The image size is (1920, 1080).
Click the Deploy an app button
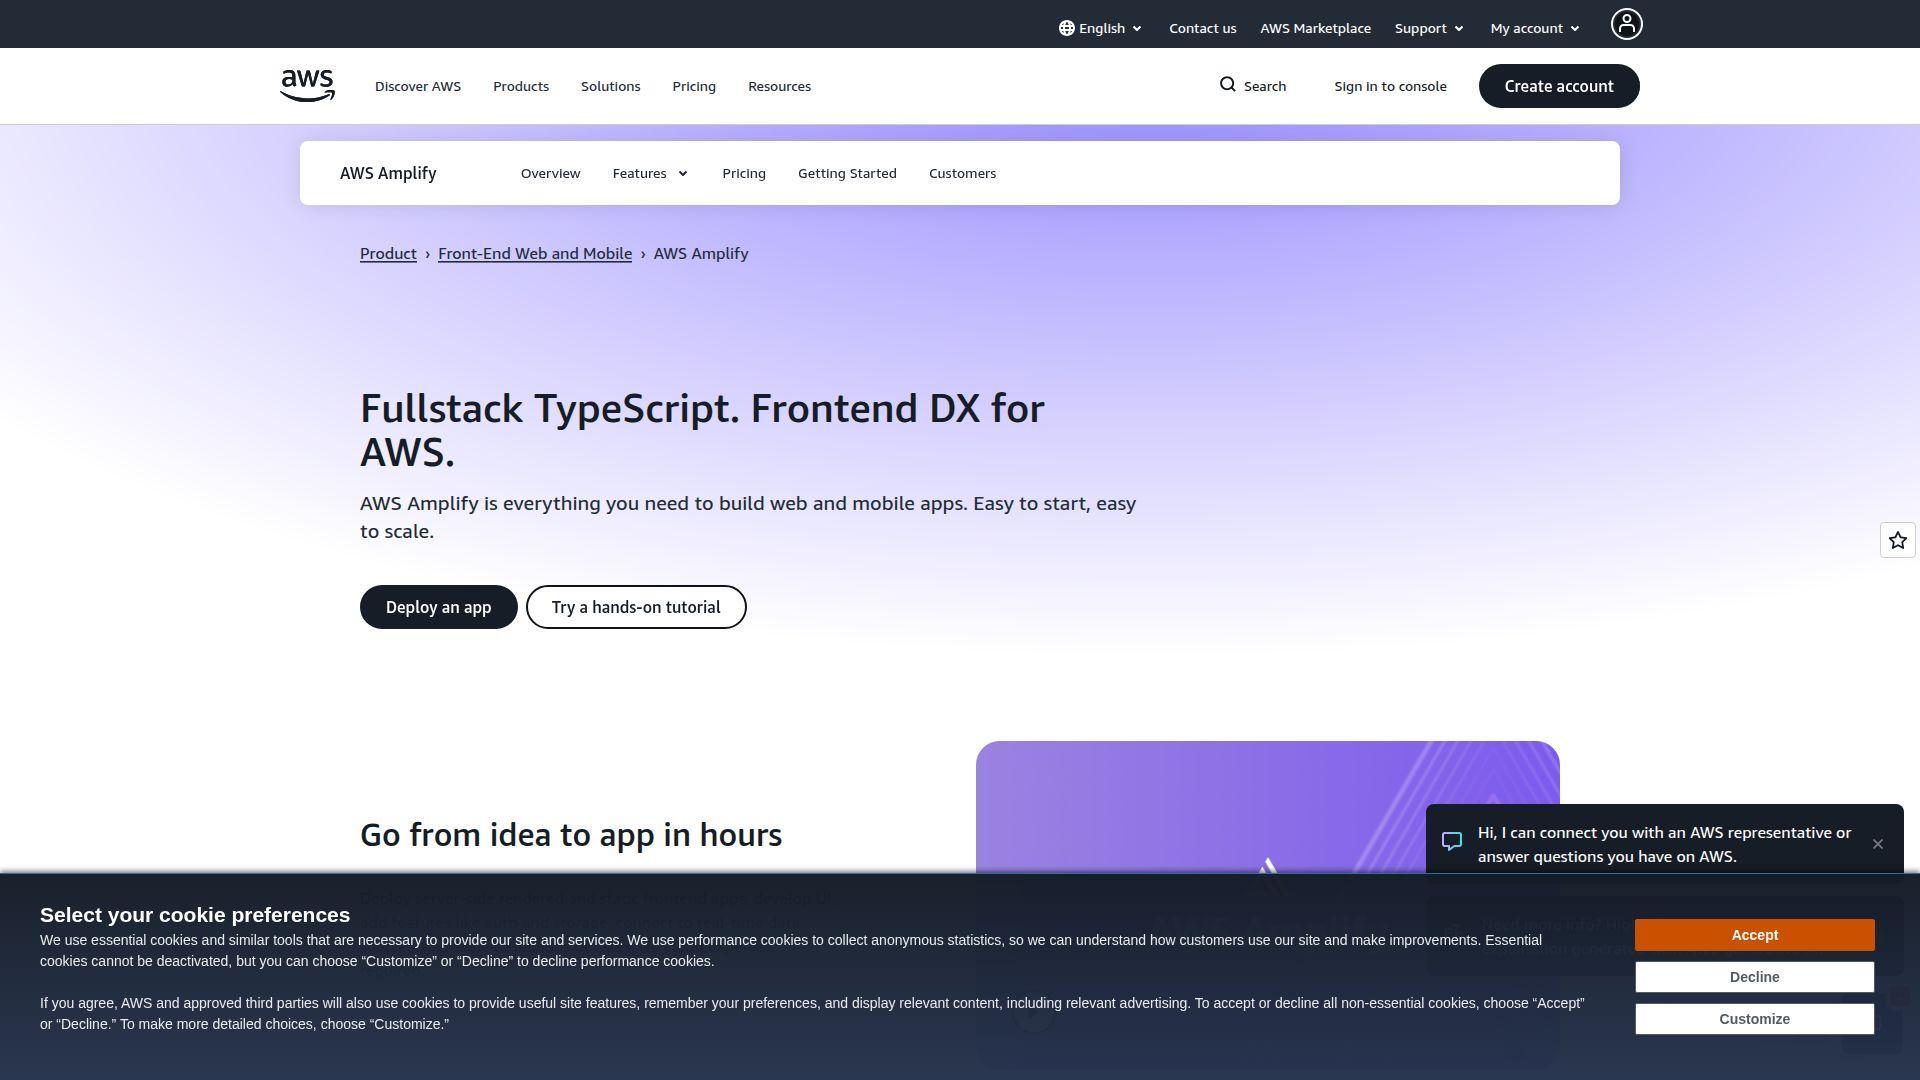tap(438, 607)
